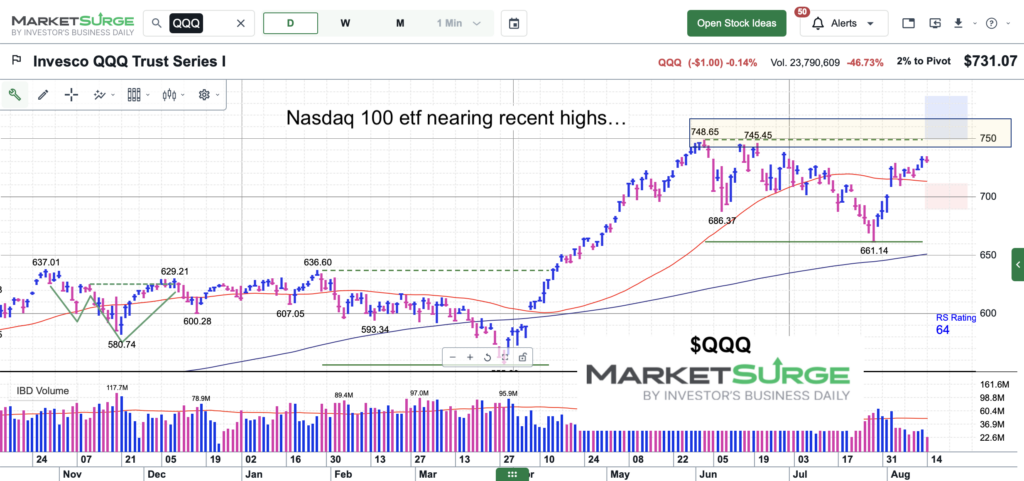Open the Alerts dropdown menu

844,23
